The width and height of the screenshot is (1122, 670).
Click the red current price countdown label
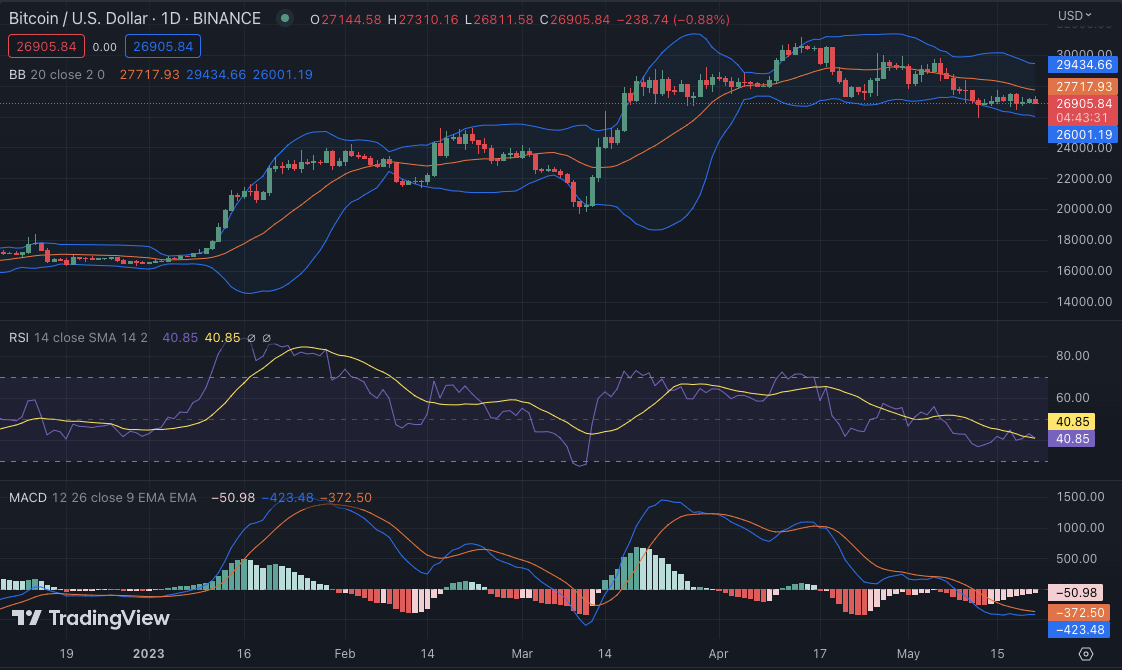point(1084,110)
